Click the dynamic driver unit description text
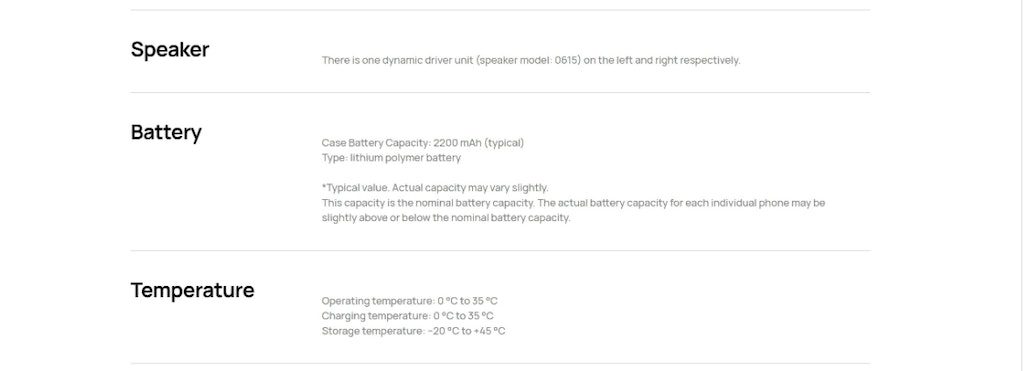Viewport: 1024px width, 371px height. click(531, 60)
